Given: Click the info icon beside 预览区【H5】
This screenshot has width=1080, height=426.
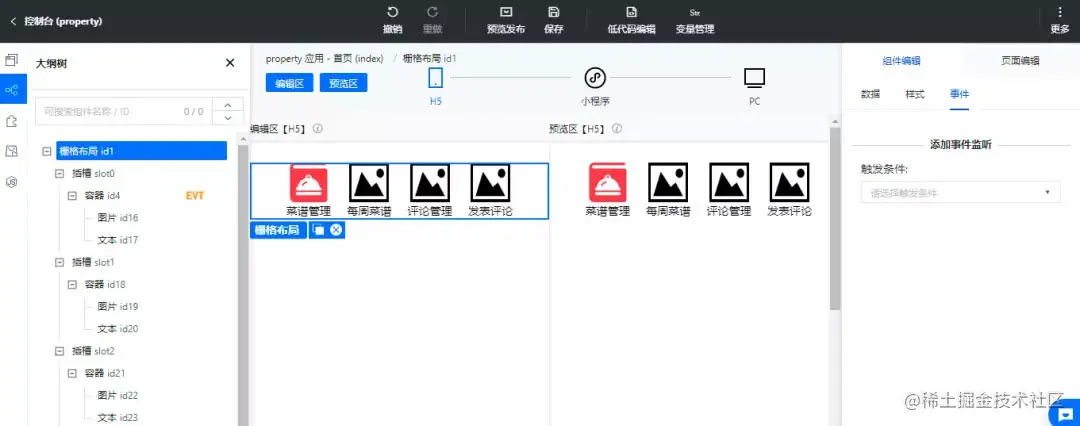Looking at the screenshot, I should 616,129.
